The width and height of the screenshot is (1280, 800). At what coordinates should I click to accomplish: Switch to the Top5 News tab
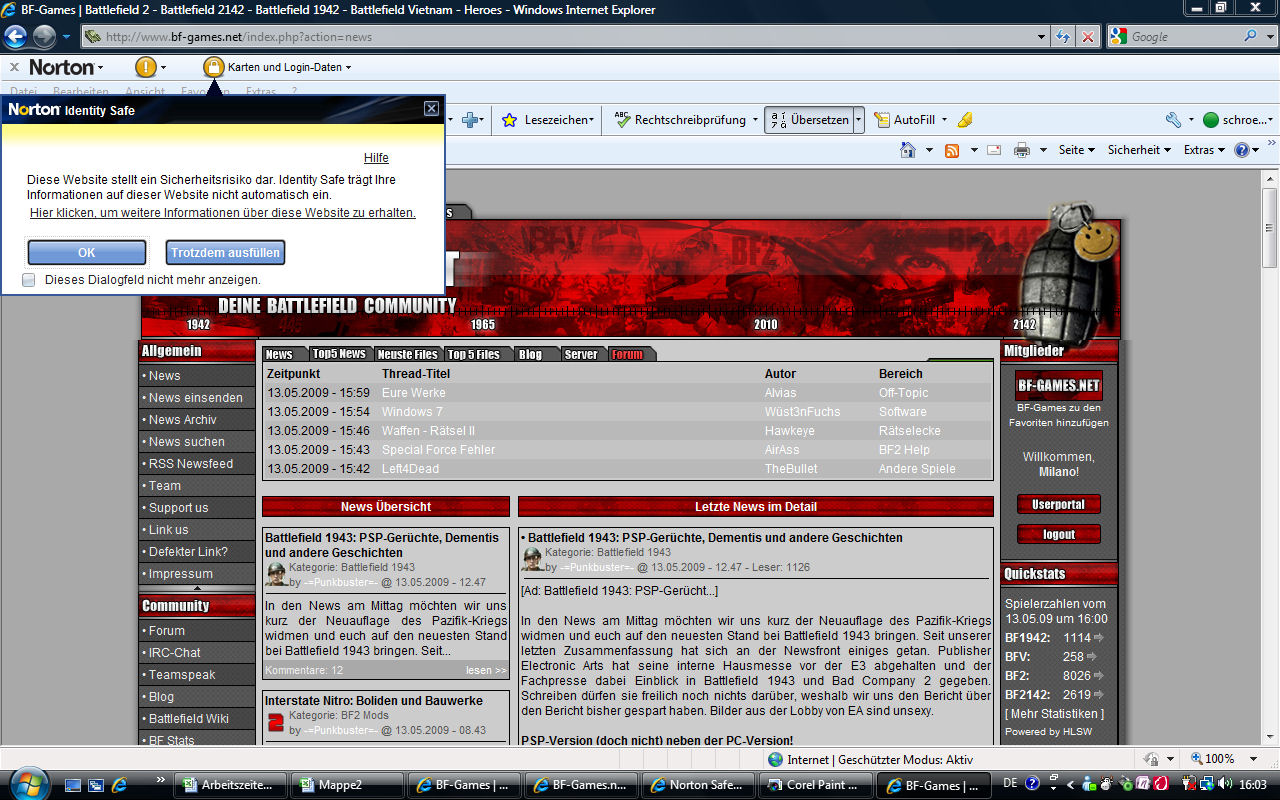point(338,354)
